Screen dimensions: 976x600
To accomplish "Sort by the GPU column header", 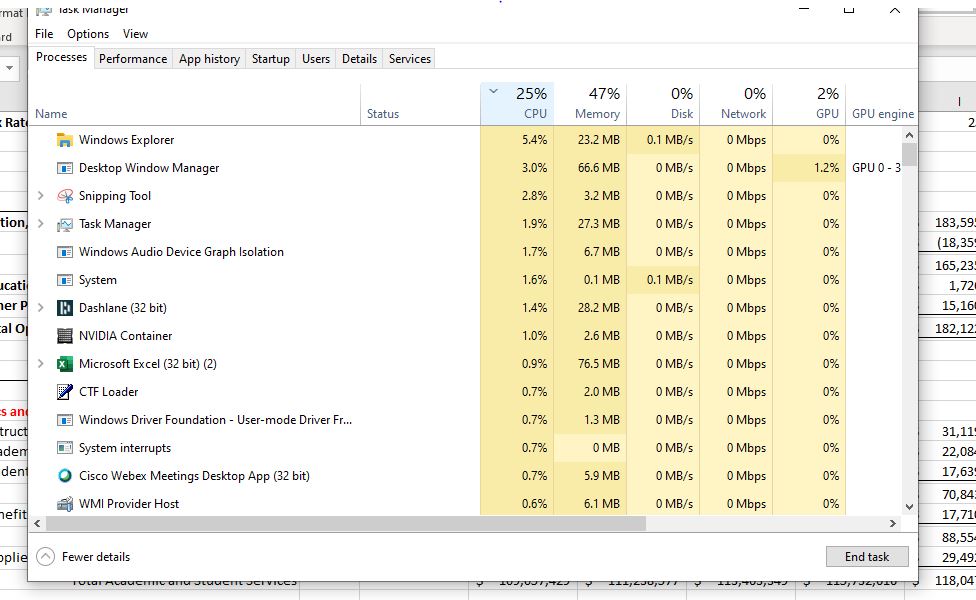I will 809,104.
